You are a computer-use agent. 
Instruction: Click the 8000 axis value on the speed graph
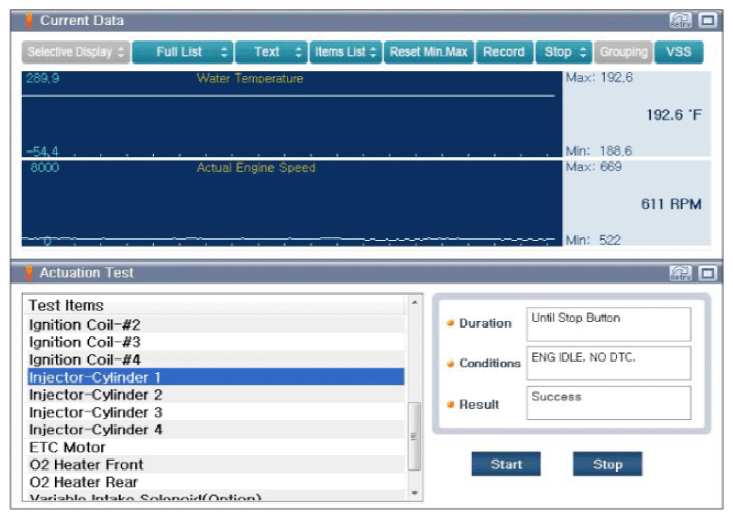45,167
